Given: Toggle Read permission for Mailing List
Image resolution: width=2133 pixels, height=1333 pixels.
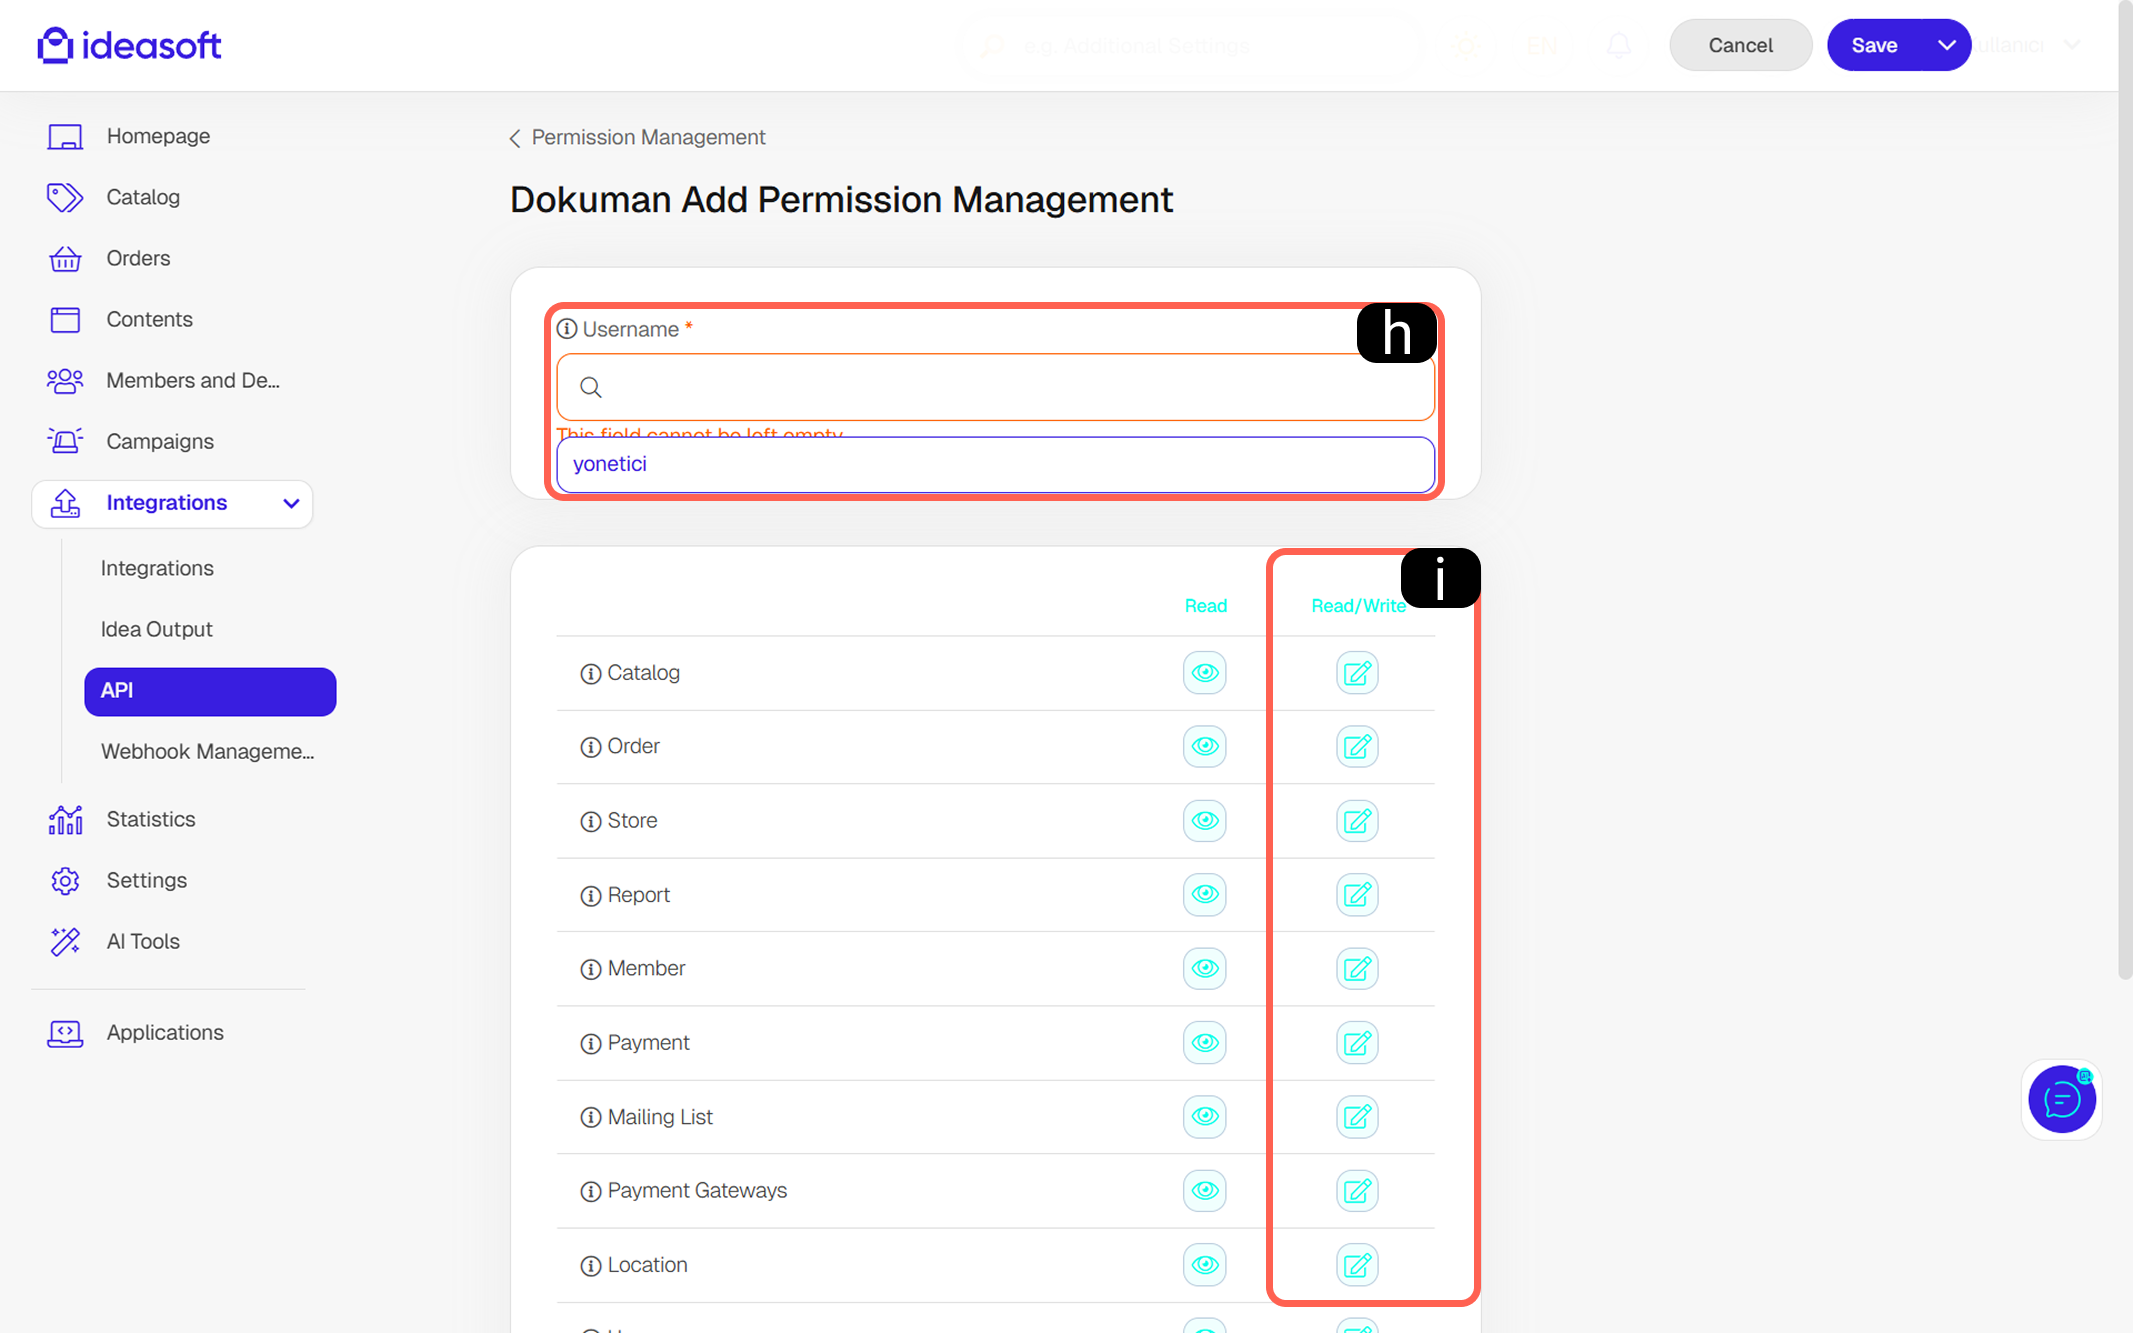Looking at the screenshot, I should pos(1205,1117).
